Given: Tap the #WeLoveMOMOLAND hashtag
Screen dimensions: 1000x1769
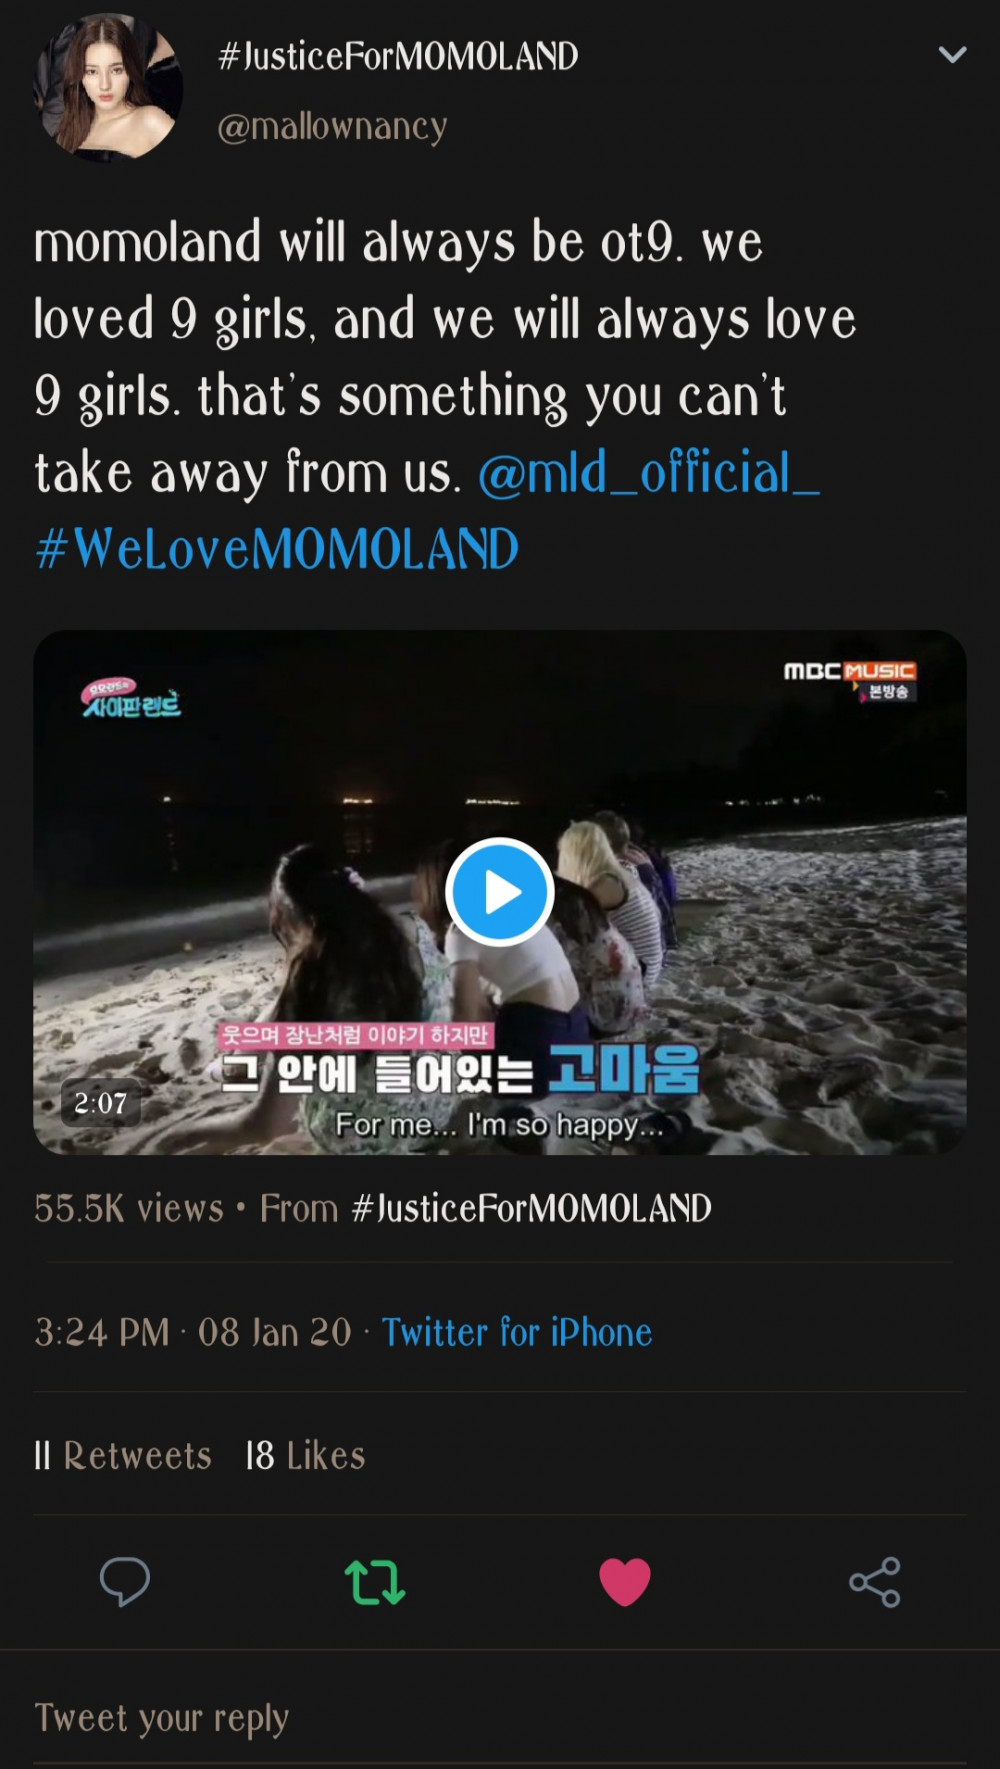Looking at the screenshot, I should coord(277,548).
